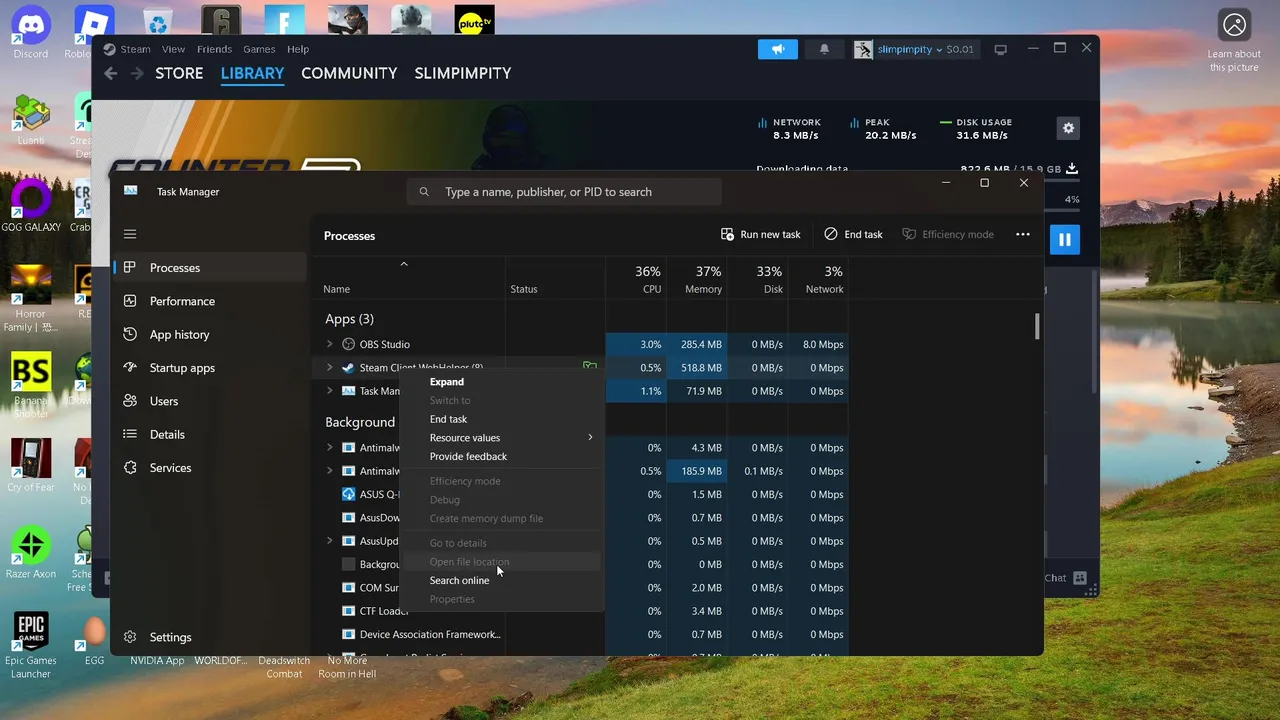Viewport: 1280px width, 720px height.
Task: Click the Steam announcements megaphone button
Action: (x=778, y=49)
